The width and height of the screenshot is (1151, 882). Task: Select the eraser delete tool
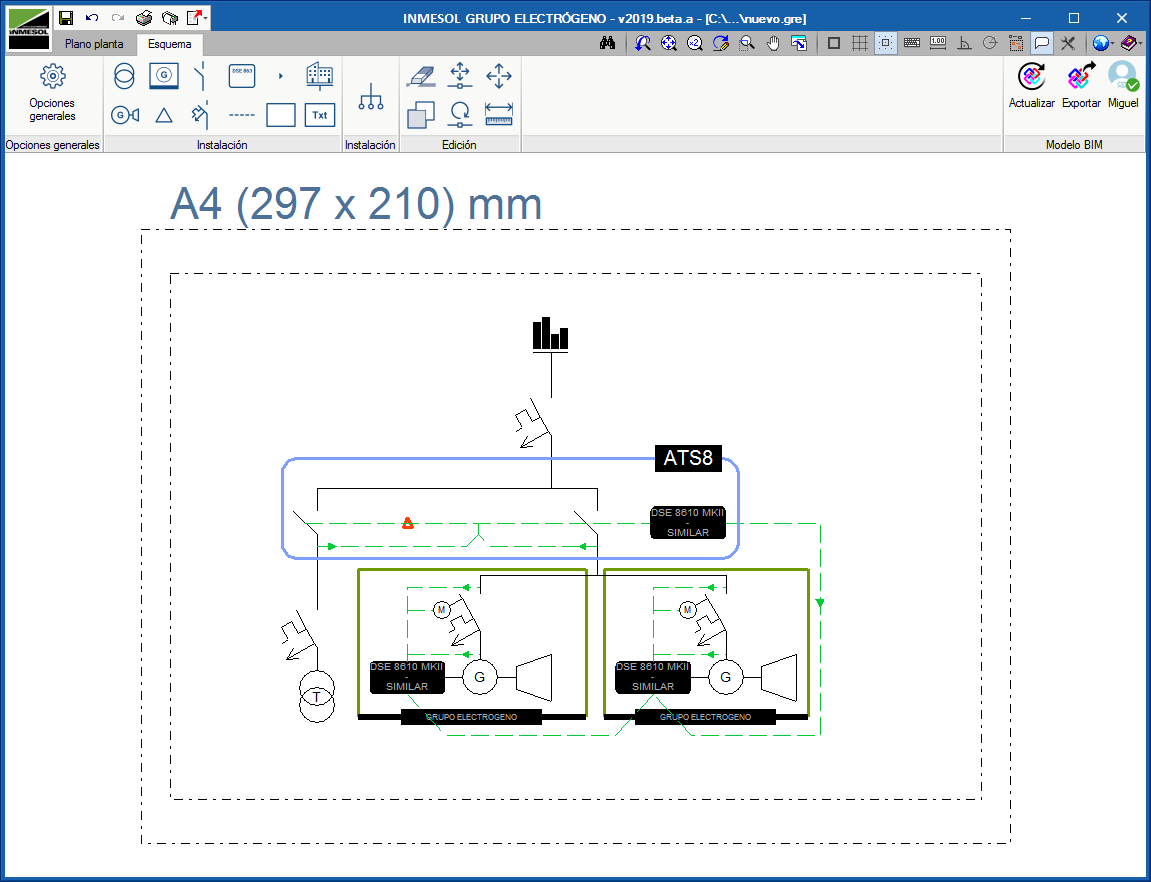pyautogui.click(x=421, y=76)
